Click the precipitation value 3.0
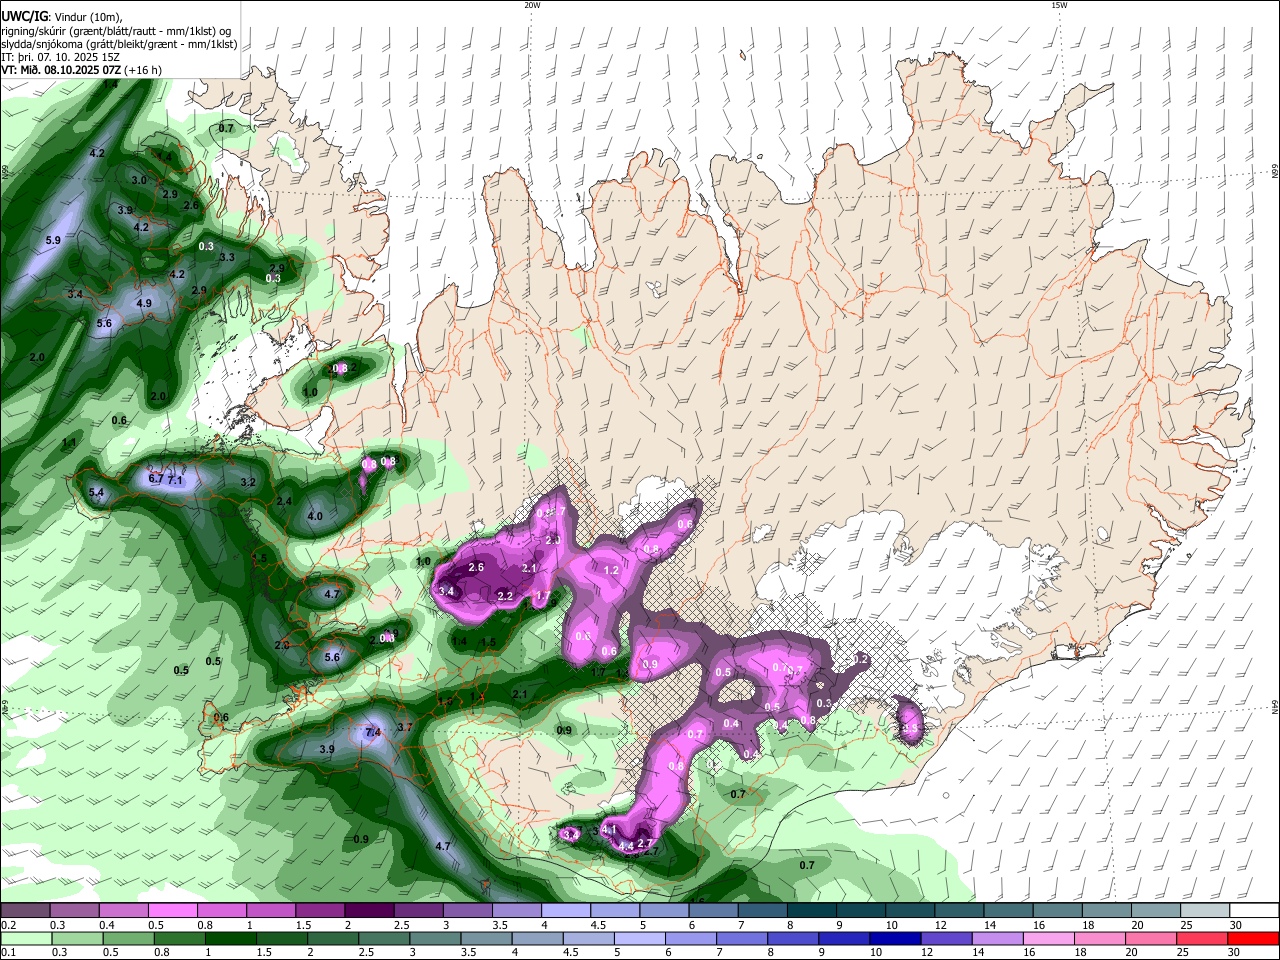 click(x=139, y=180)
